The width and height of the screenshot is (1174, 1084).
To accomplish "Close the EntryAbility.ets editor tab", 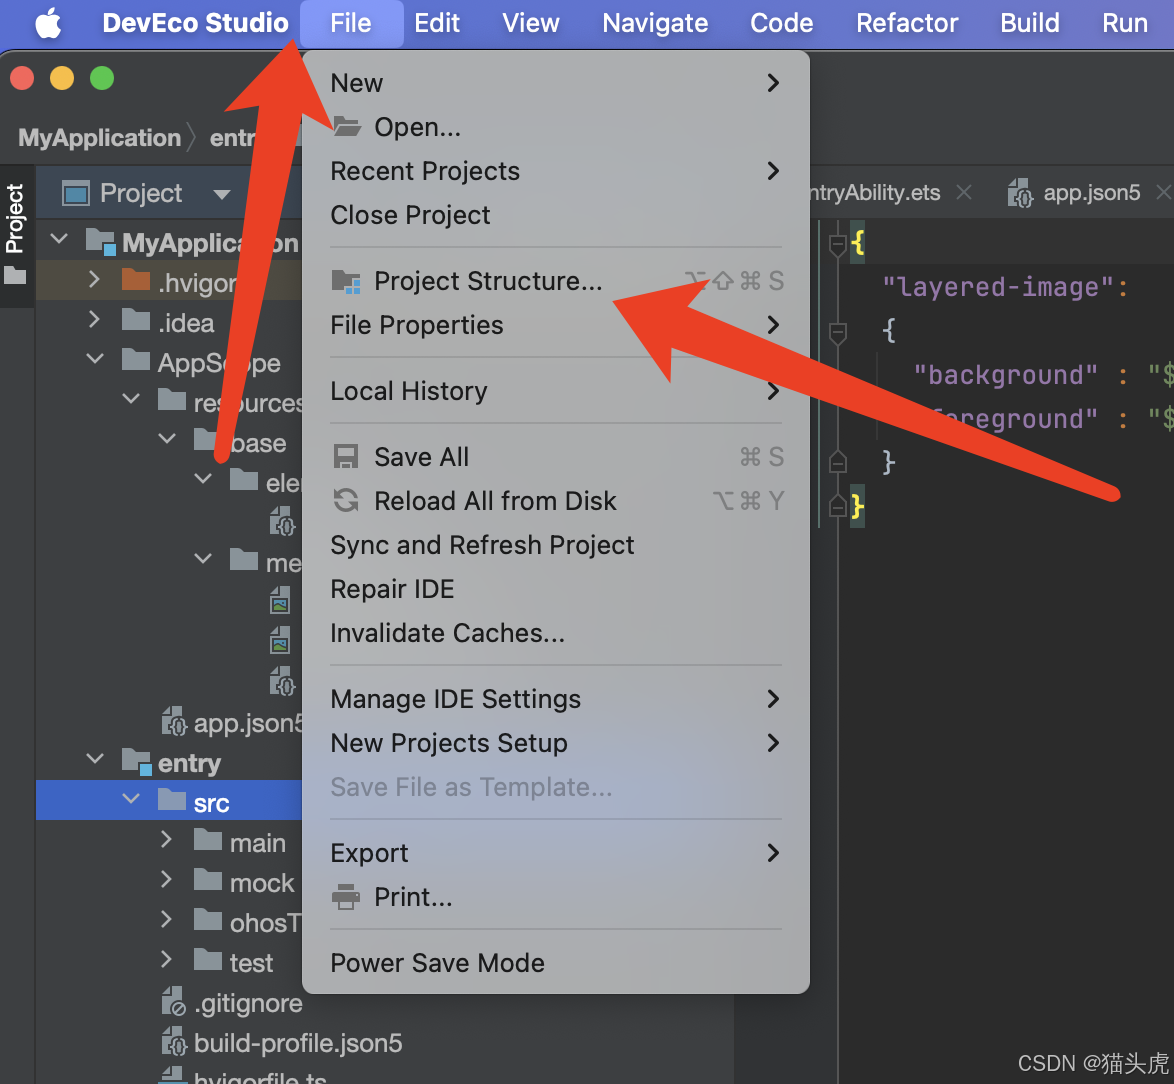I will (x=964, y=192).
